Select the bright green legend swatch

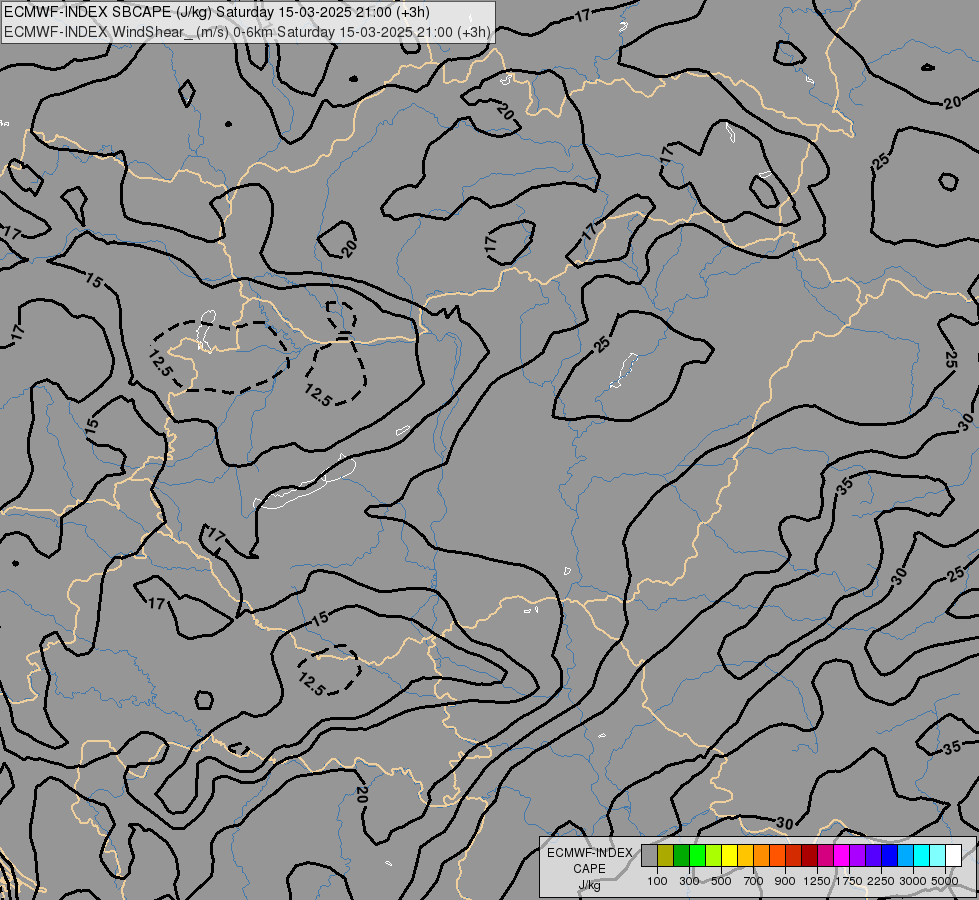[x=697, y=855]
